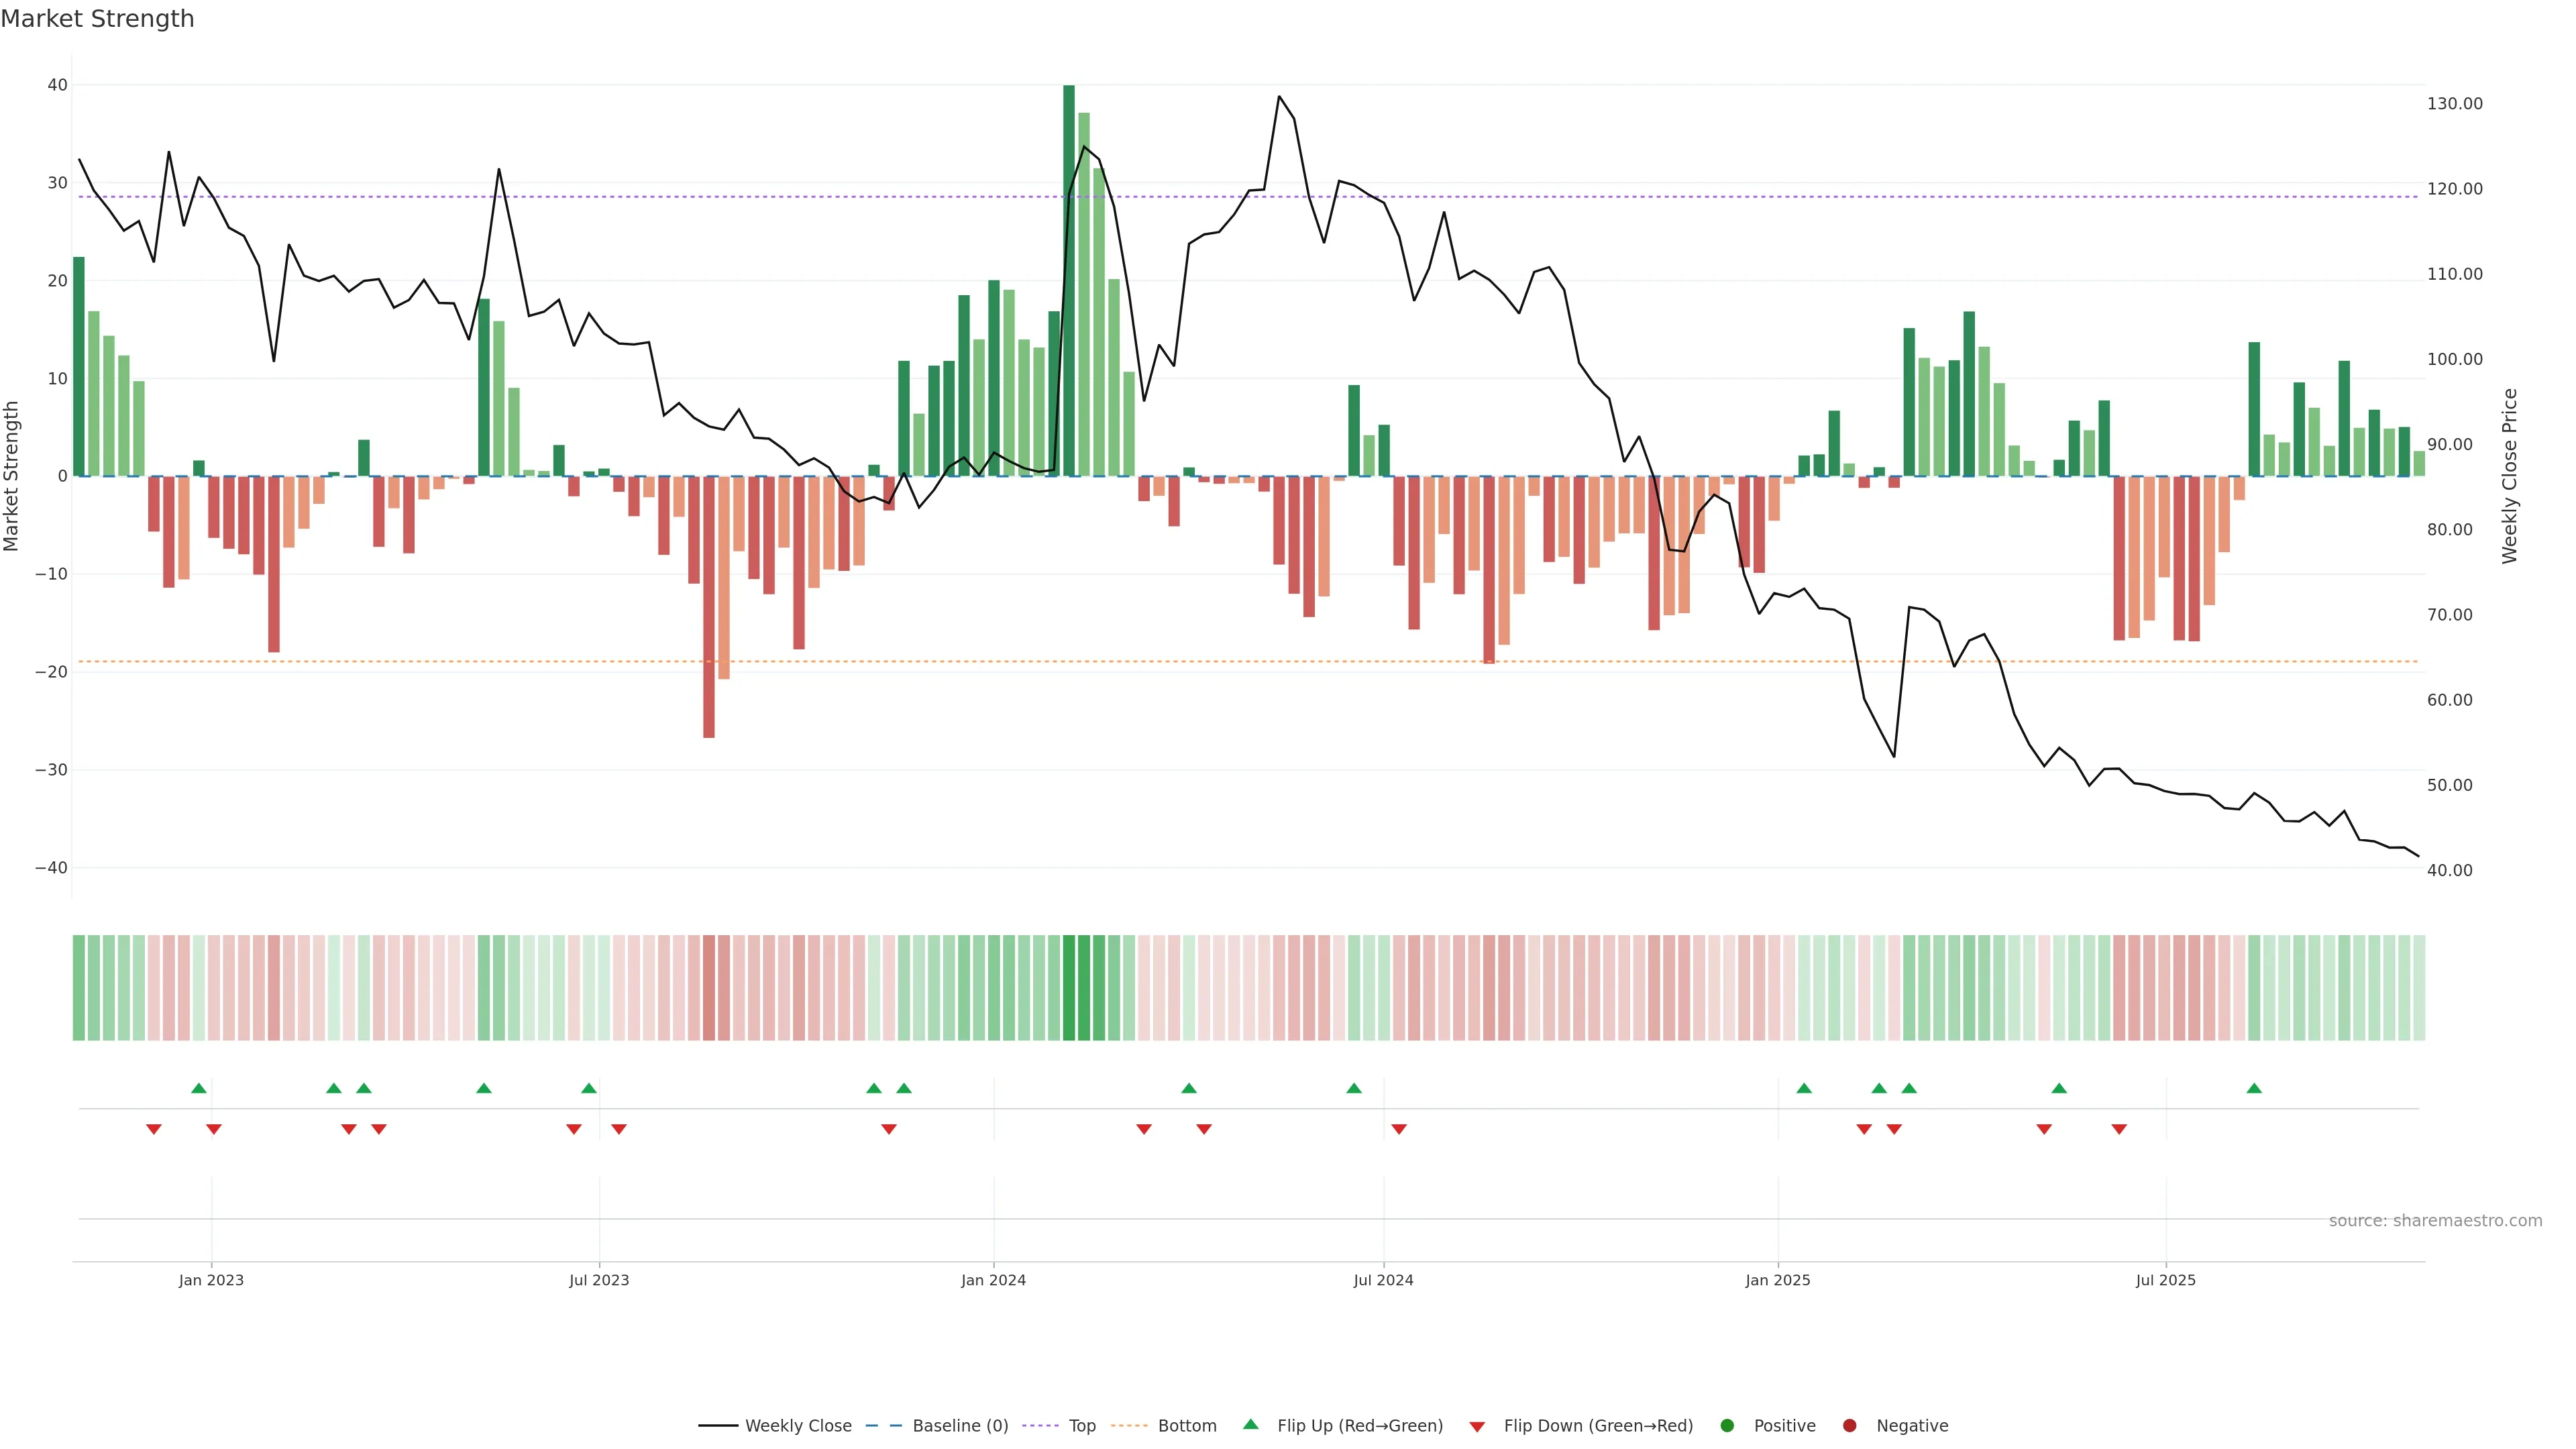2576x1449 pixels.
Task: Click Jan 2024 x-axis label
Action: [x=993, y=1280]
